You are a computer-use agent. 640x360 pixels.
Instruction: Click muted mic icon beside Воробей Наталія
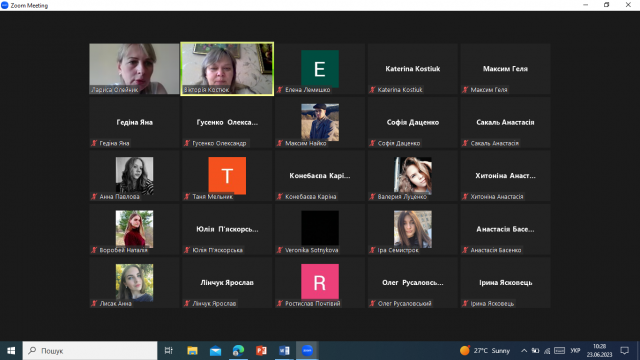(x=94, y=250)
